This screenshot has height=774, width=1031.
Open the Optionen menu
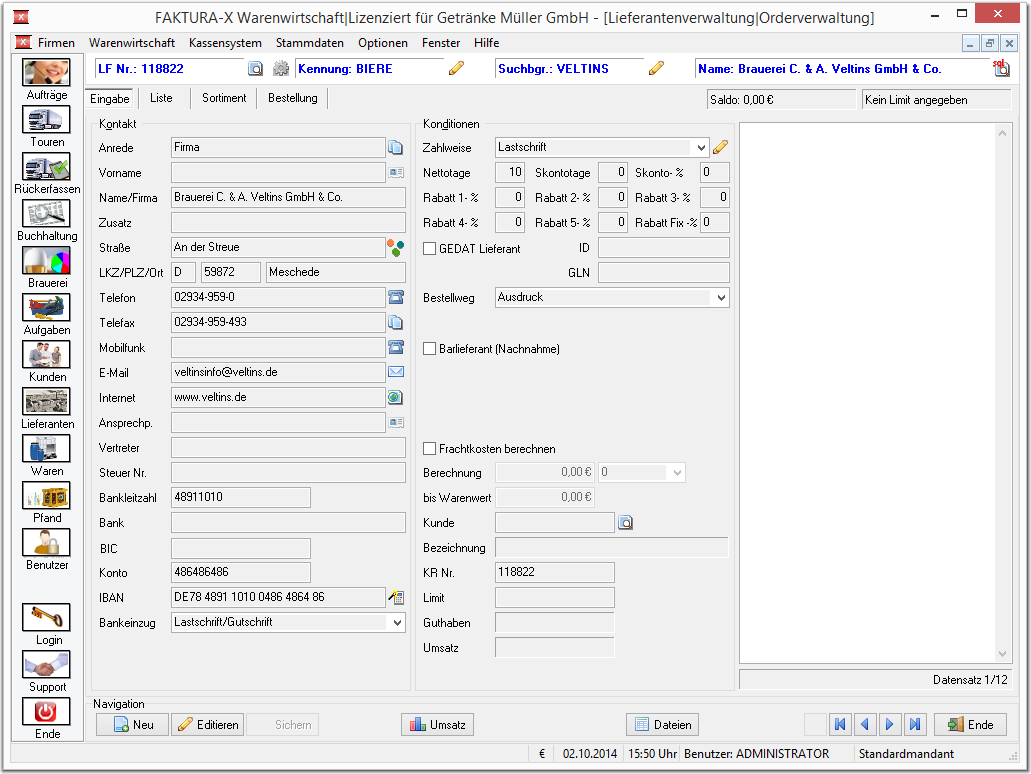383,43
